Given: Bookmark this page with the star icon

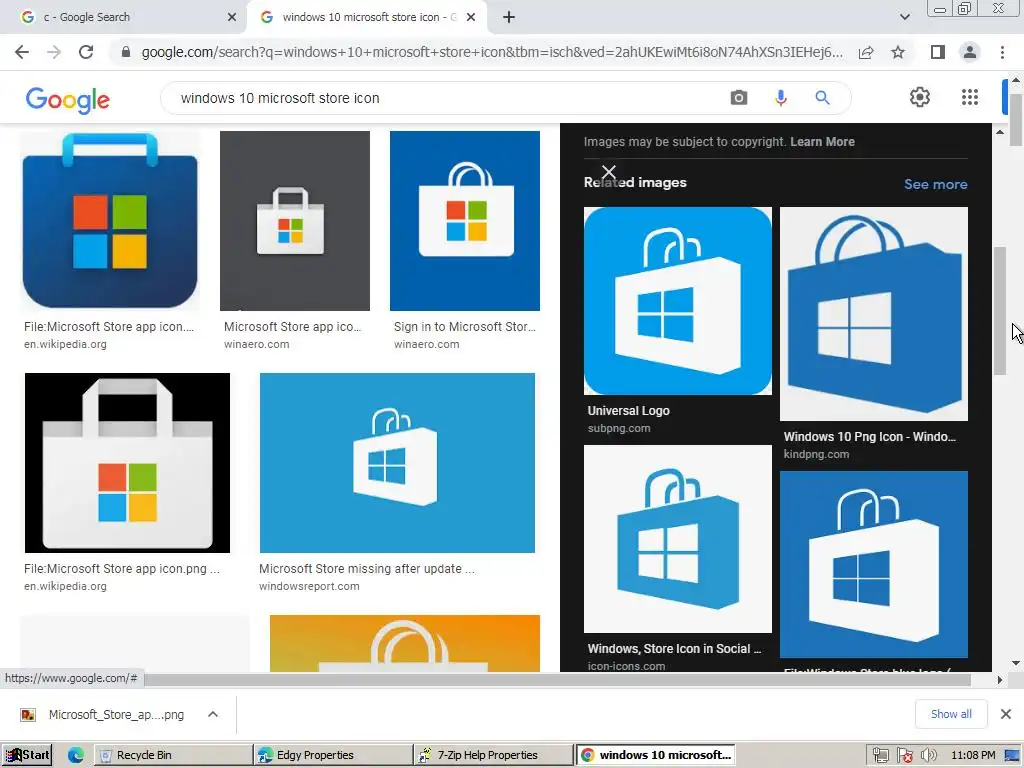Looking at the screenshot, I should pos(898,52).
